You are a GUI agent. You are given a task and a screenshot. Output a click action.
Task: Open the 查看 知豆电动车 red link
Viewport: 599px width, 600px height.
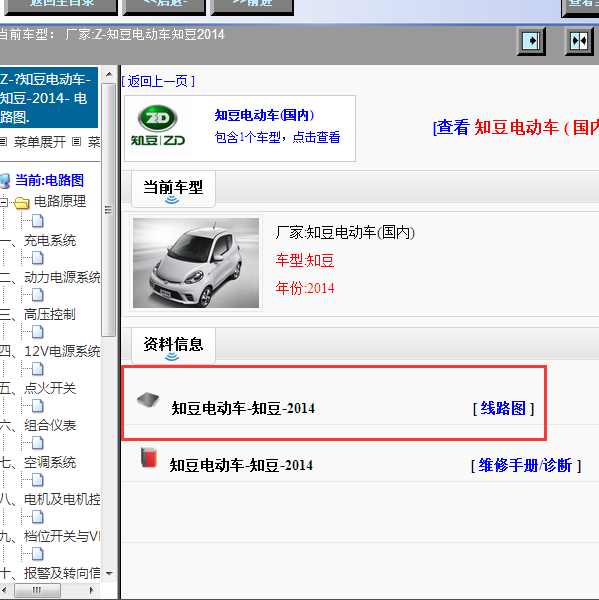516,127
